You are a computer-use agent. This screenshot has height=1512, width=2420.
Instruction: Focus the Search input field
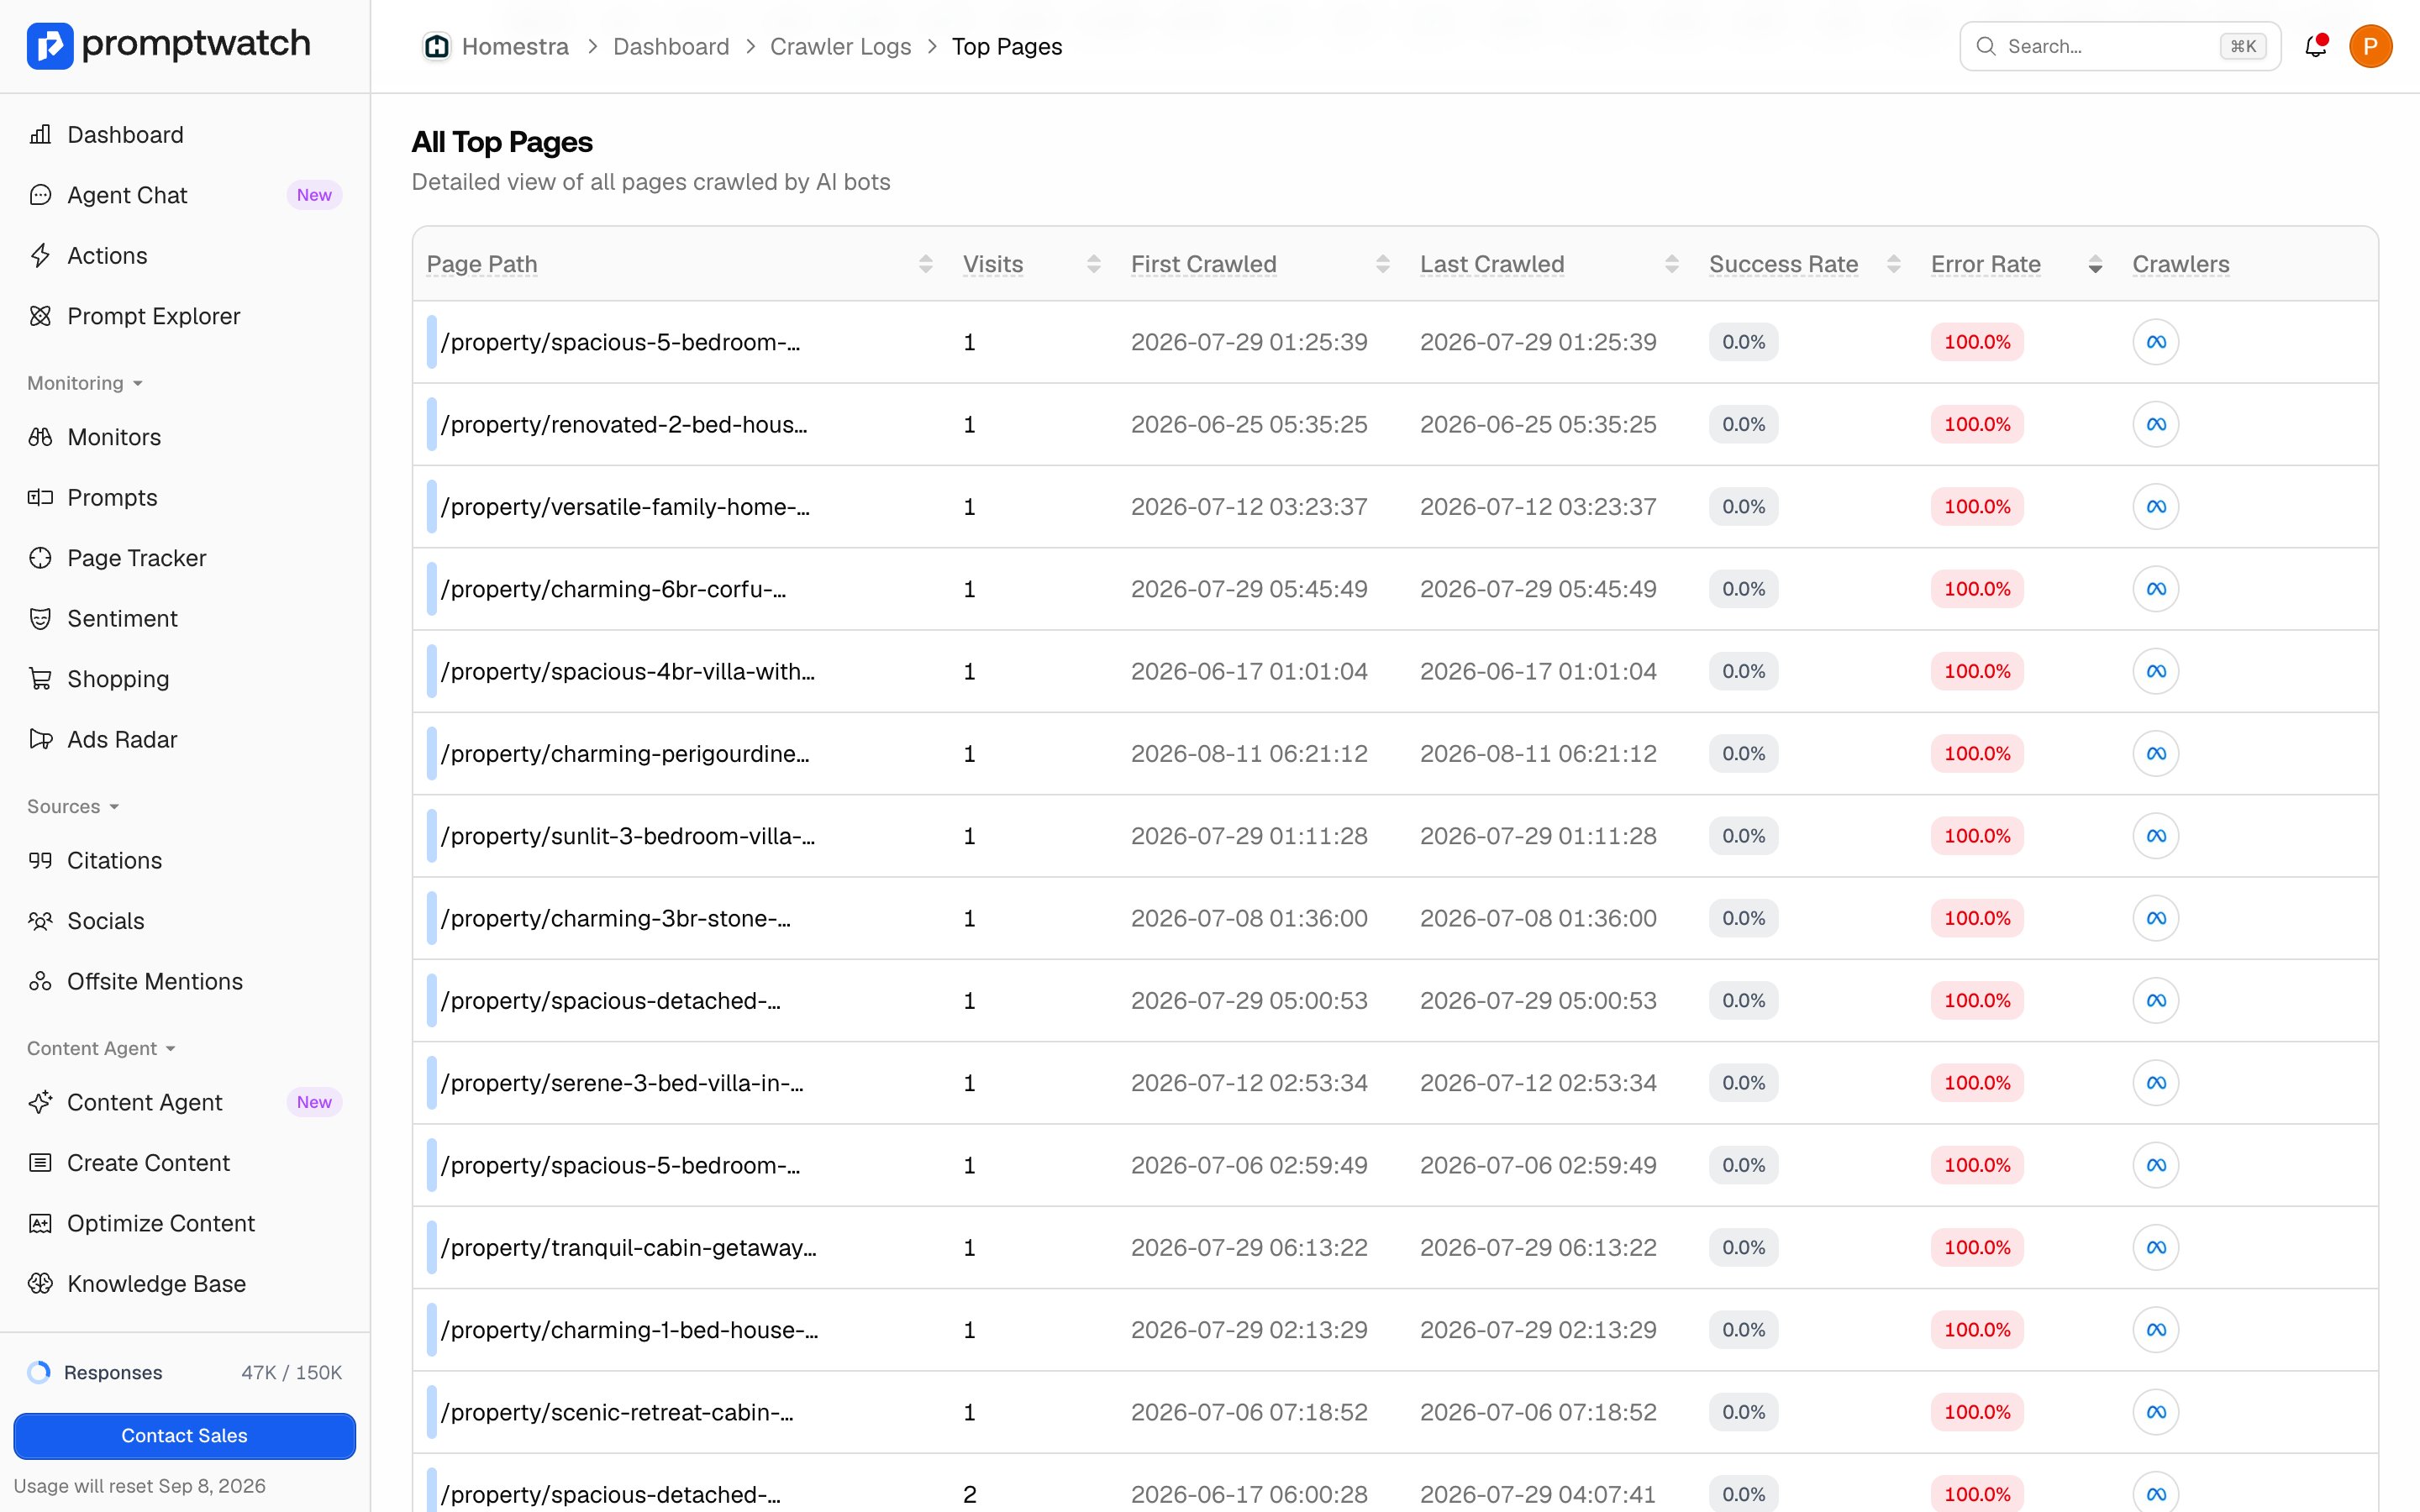[2120, 46]
